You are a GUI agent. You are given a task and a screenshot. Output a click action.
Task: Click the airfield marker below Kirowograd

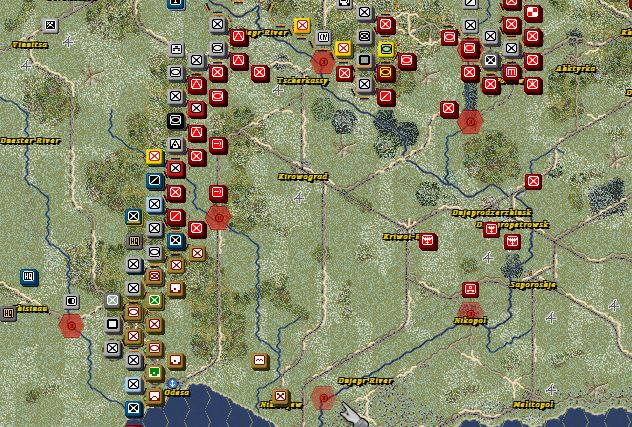click(x=299, y=198)
